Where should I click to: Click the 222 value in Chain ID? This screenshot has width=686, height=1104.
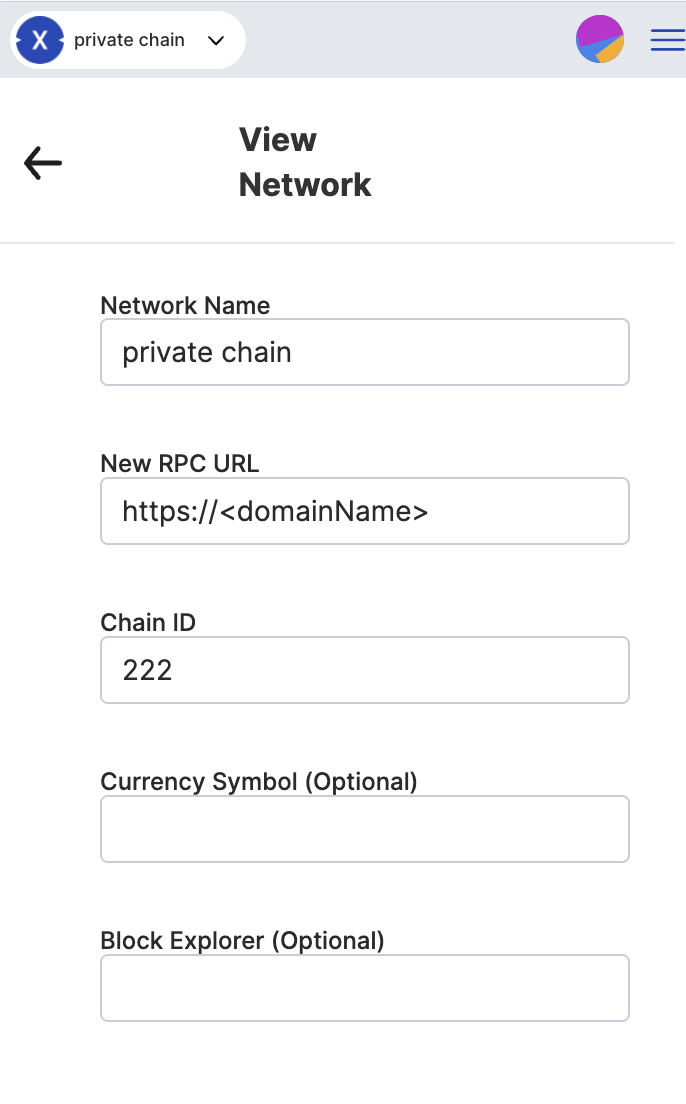[147, 670]
